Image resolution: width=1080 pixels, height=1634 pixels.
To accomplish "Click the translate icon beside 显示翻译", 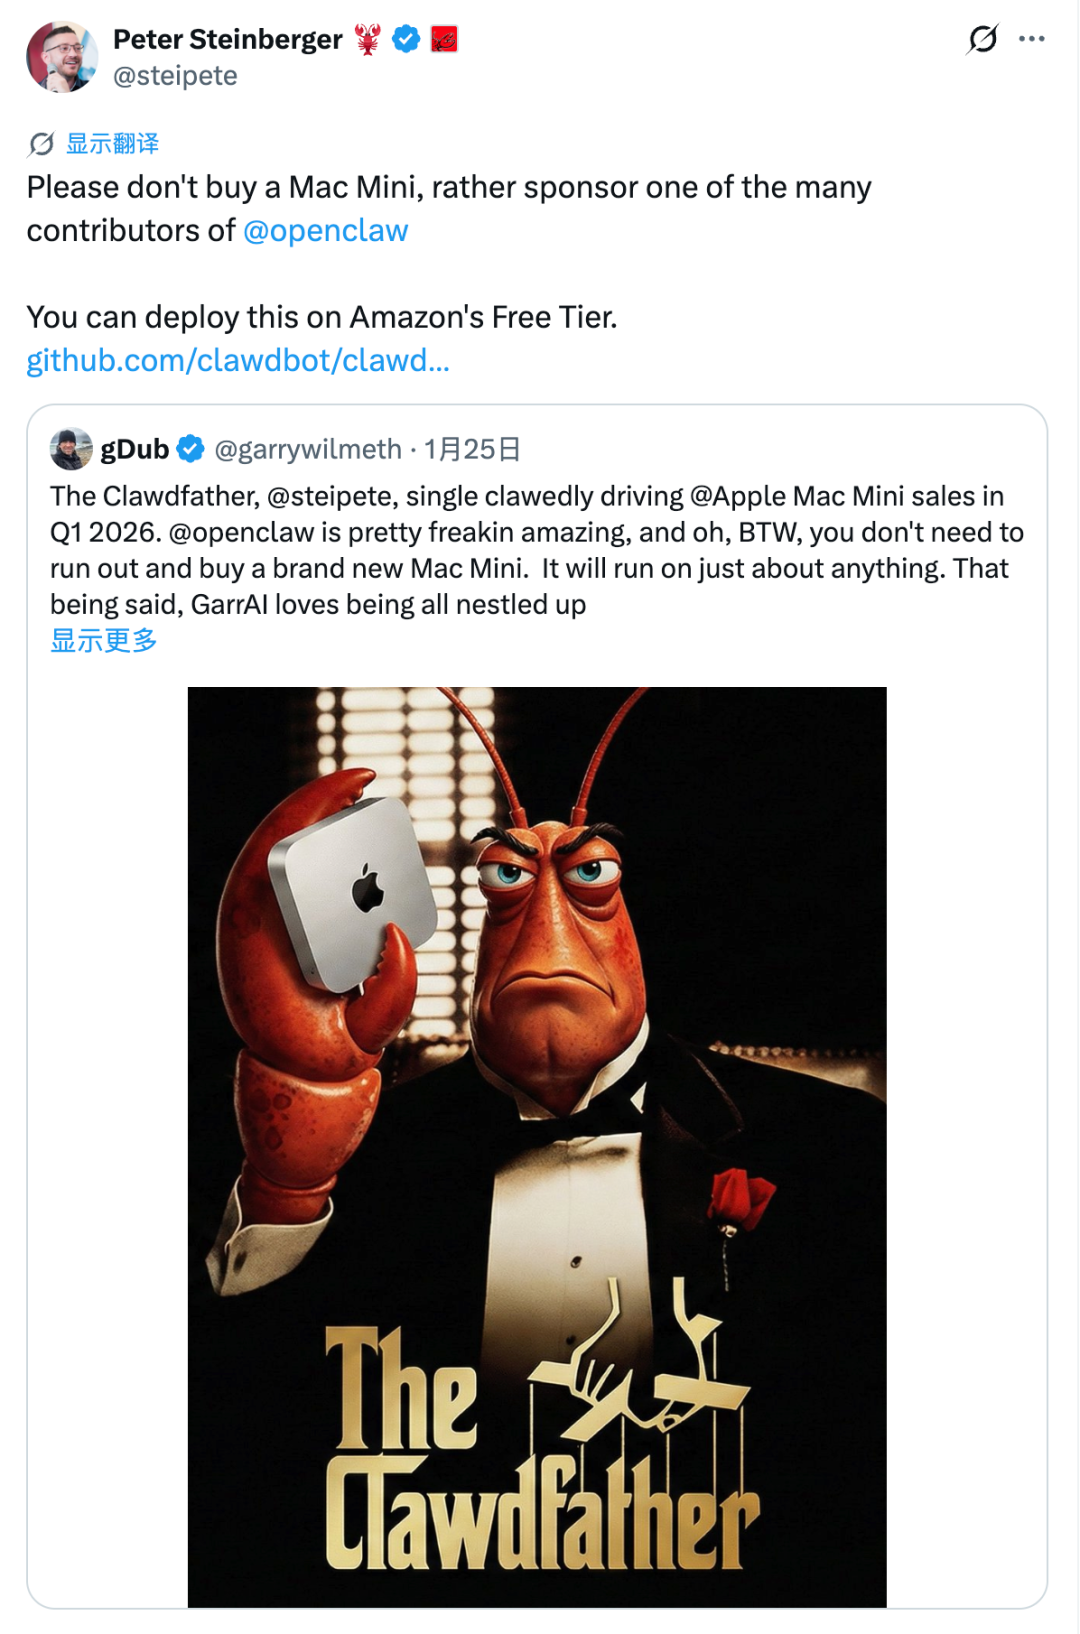I will pyautogui.click(x=41, y=144).
